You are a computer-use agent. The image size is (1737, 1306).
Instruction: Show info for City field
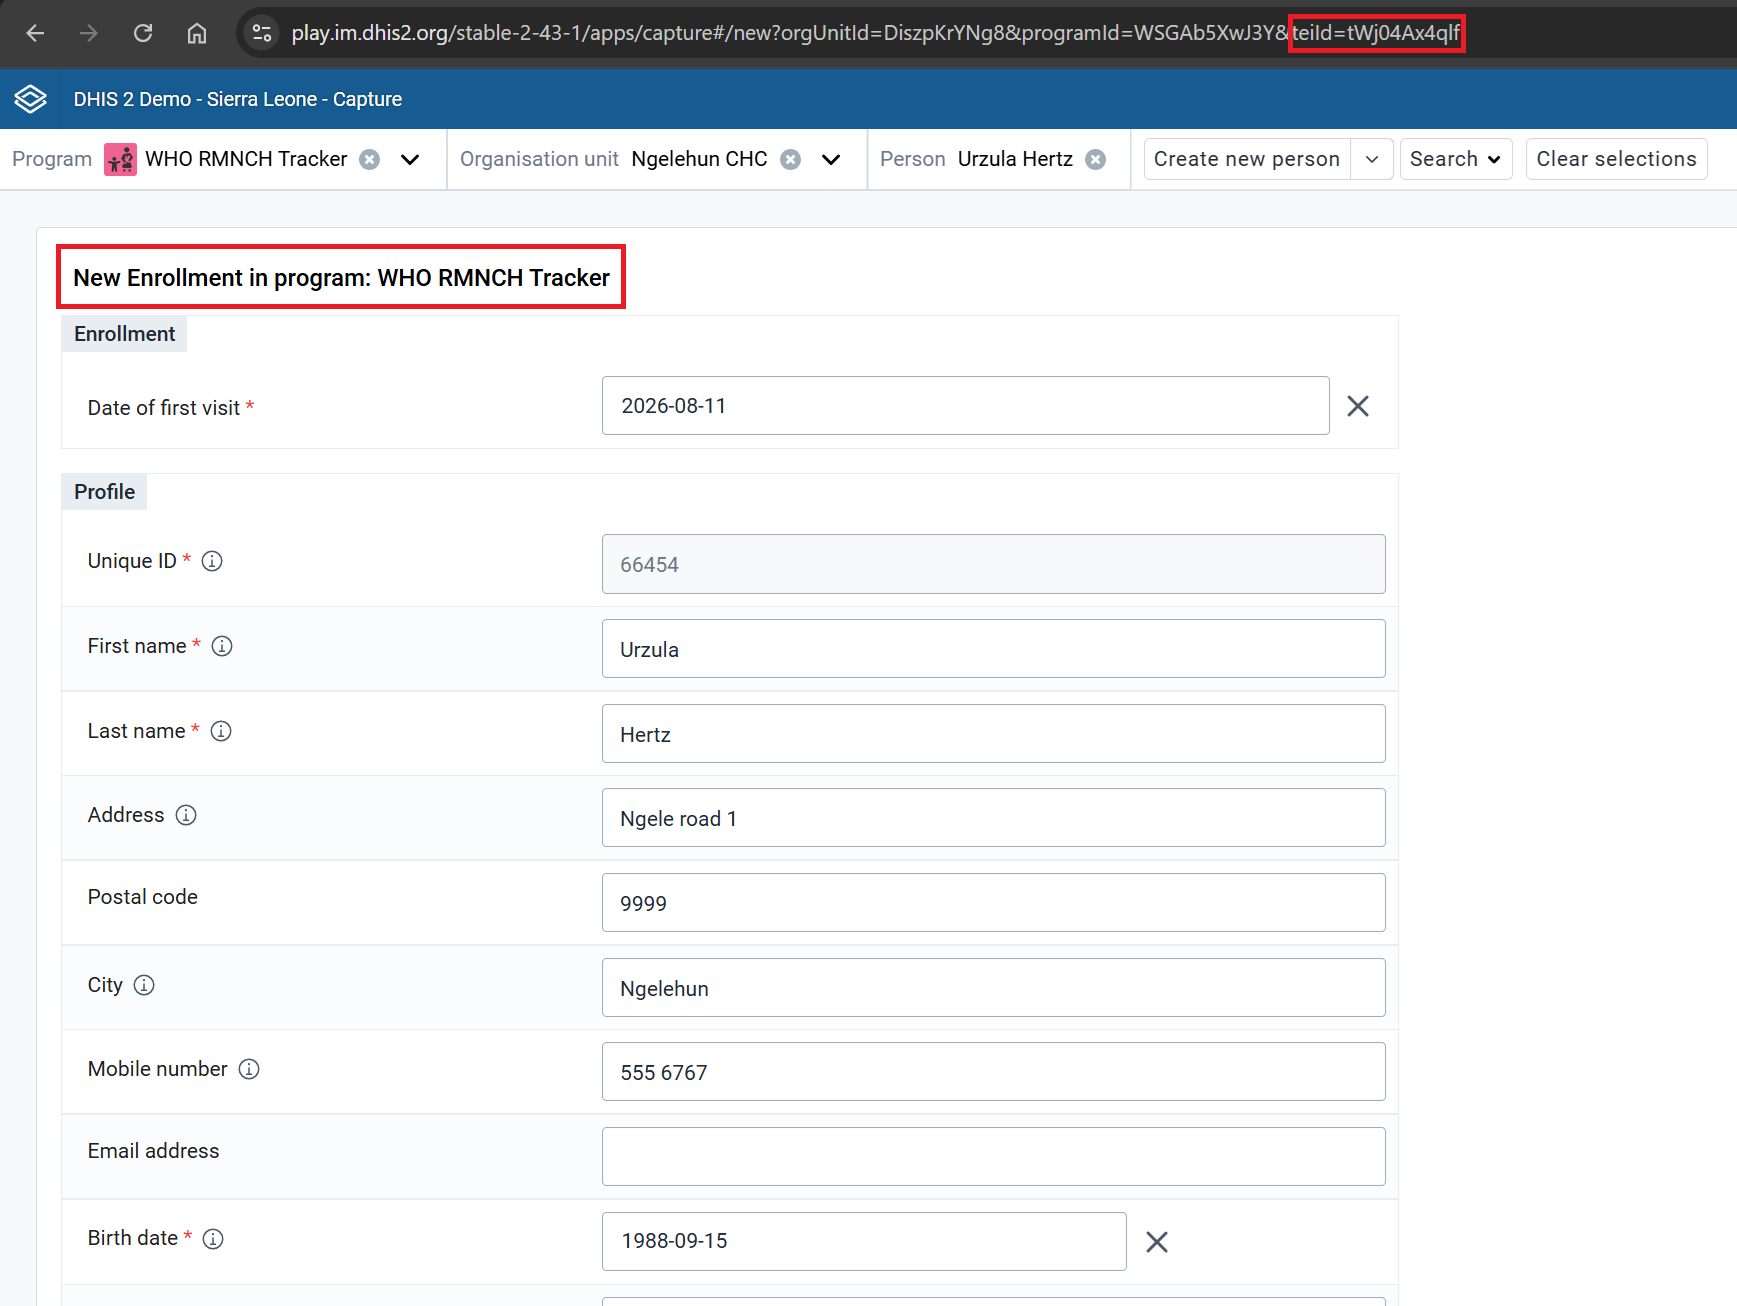coord(144,985)
